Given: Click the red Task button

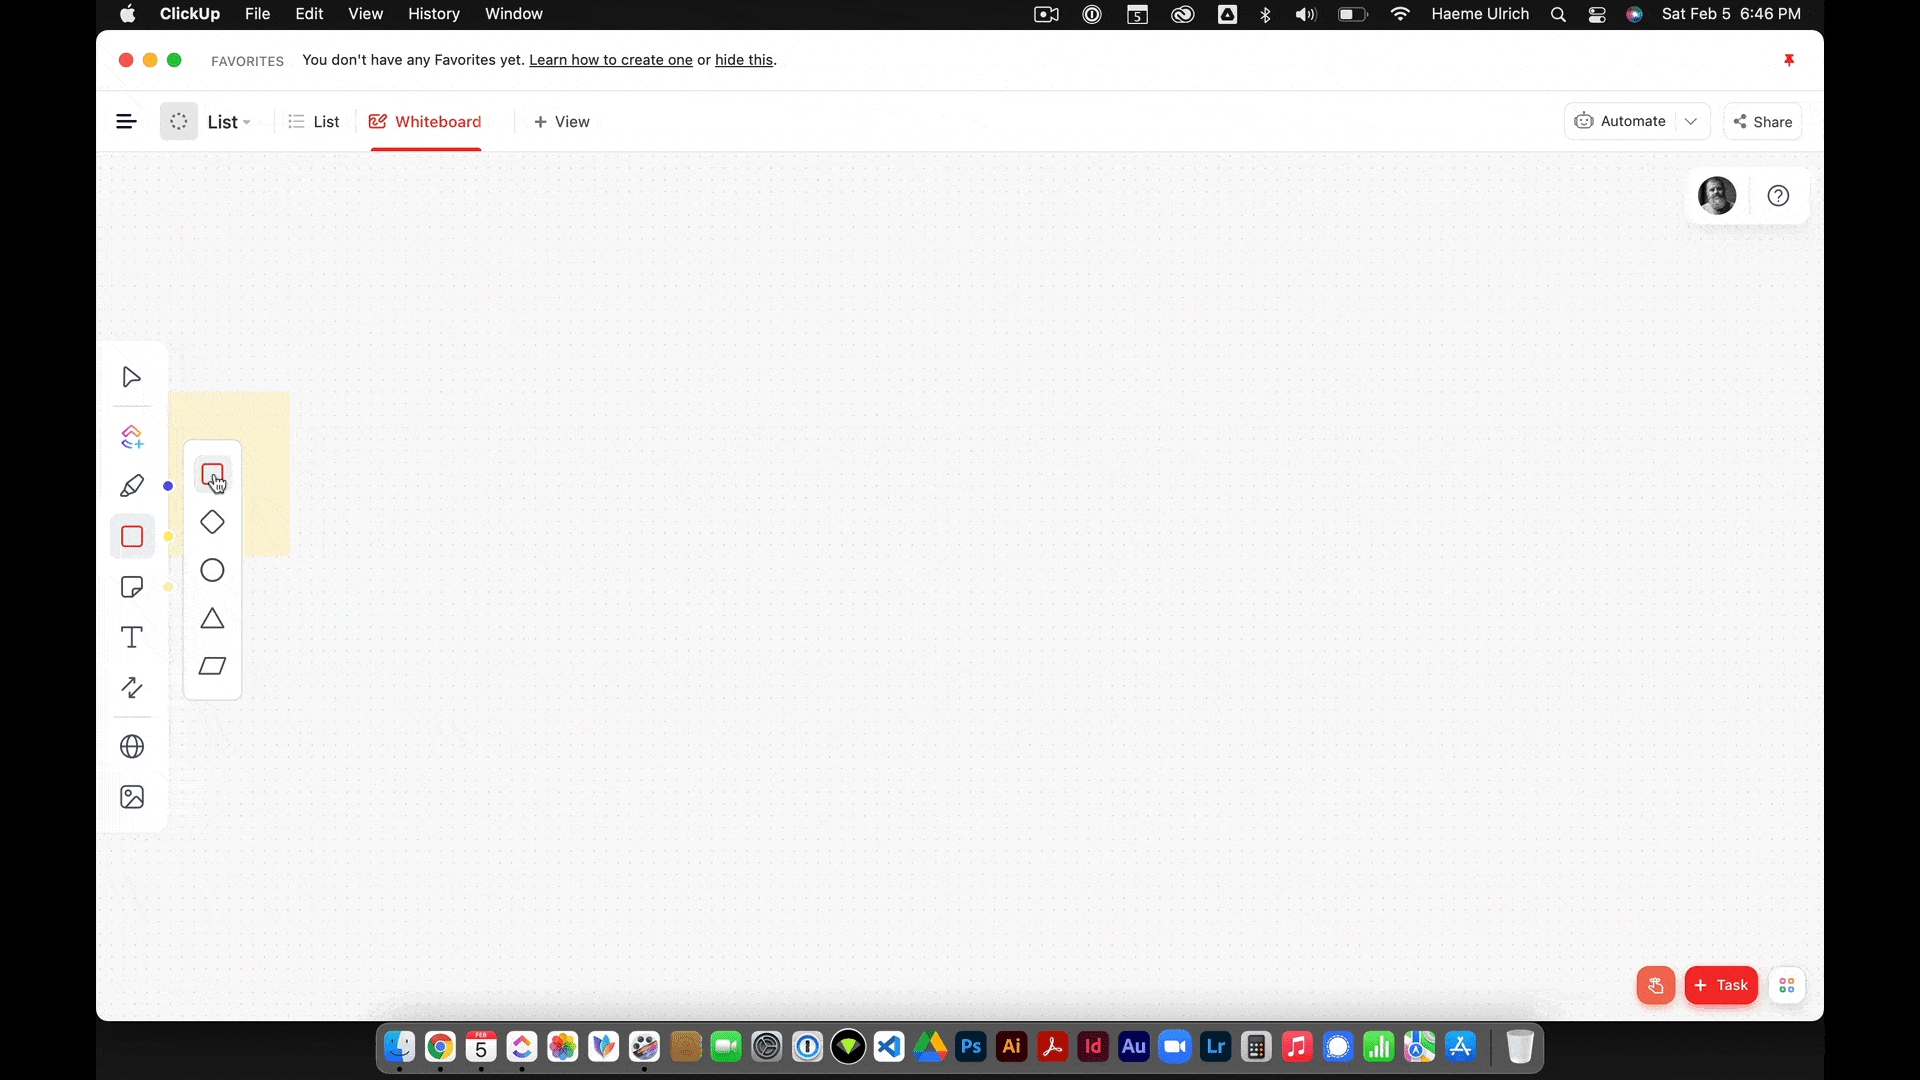Looking at the screenshot, I should (x=1721, y=985).
